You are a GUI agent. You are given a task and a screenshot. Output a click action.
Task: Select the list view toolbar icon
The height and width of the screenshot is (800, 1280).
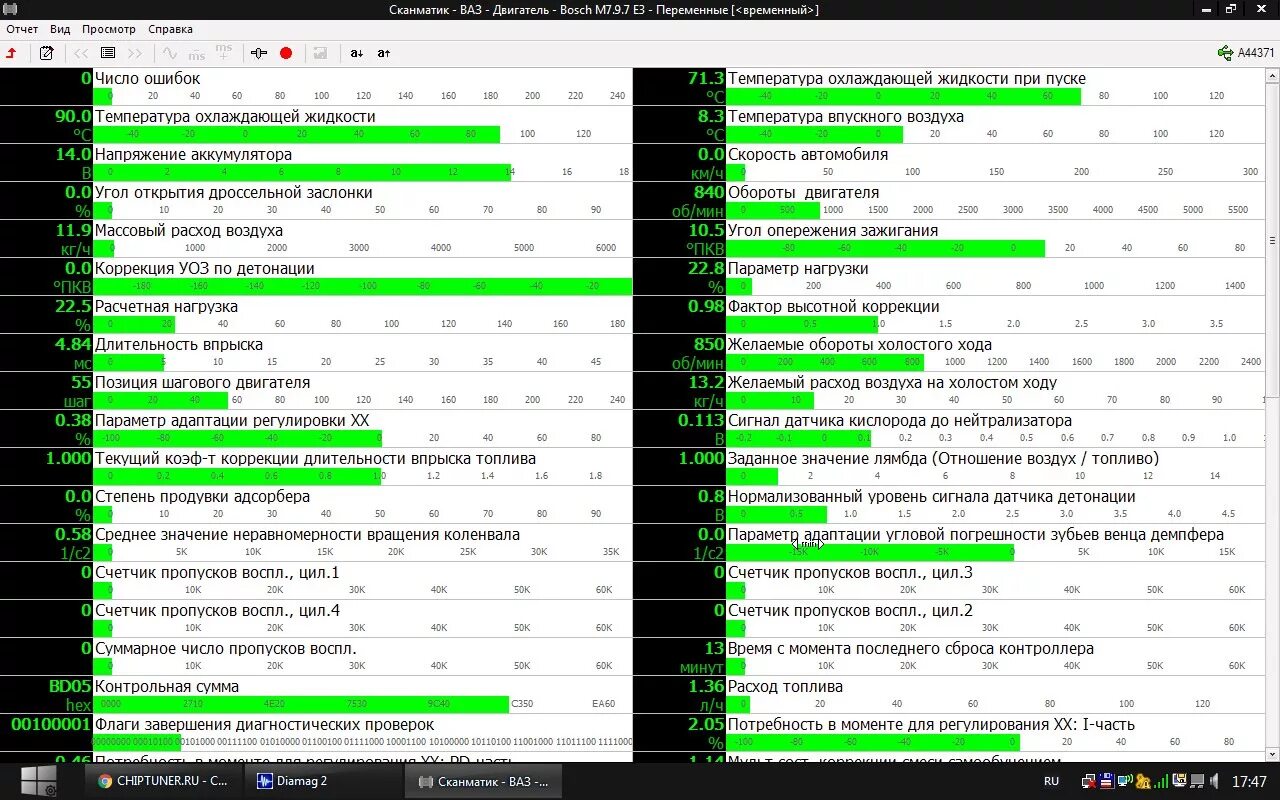(x=108, y=53)
